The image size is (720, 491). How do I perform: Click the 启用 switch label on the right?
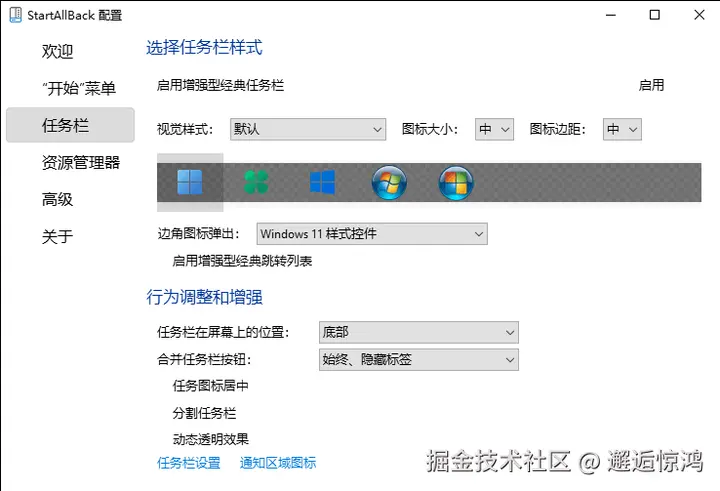[651, 85]
